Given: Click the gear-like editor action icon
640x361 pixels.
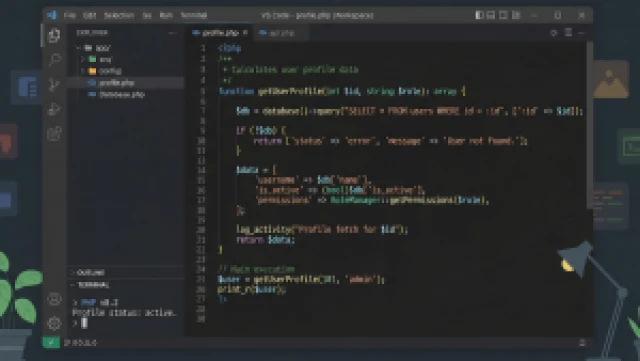Looking at the screenshot, I should click(x=553, y=33).
